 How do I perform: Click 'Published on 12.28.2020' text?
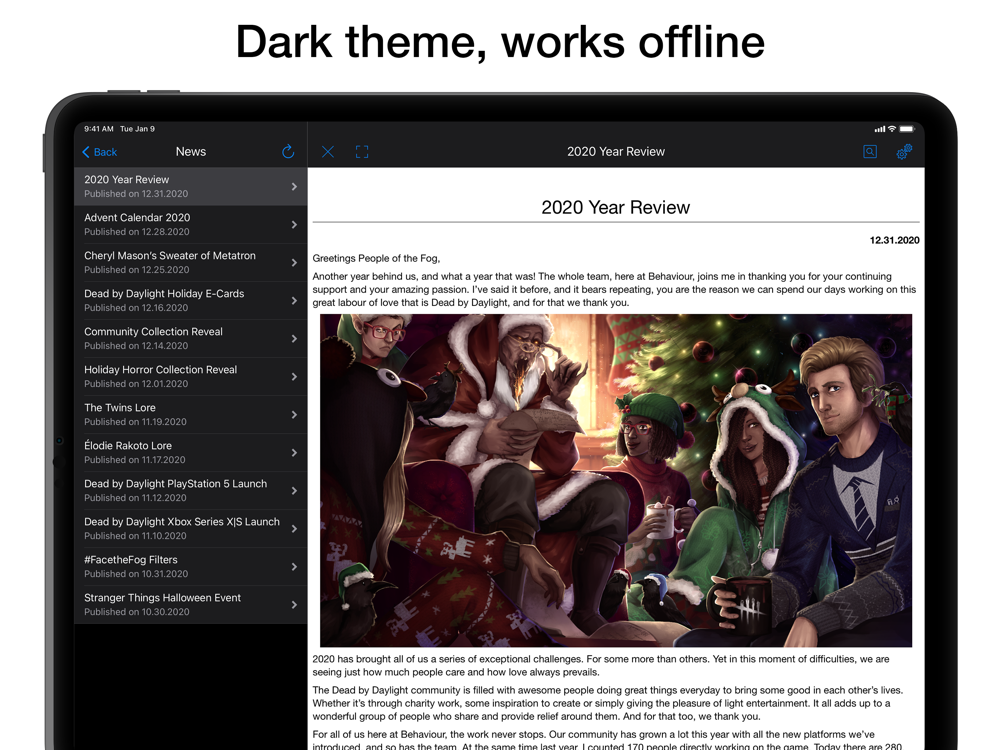click(136, 232)
